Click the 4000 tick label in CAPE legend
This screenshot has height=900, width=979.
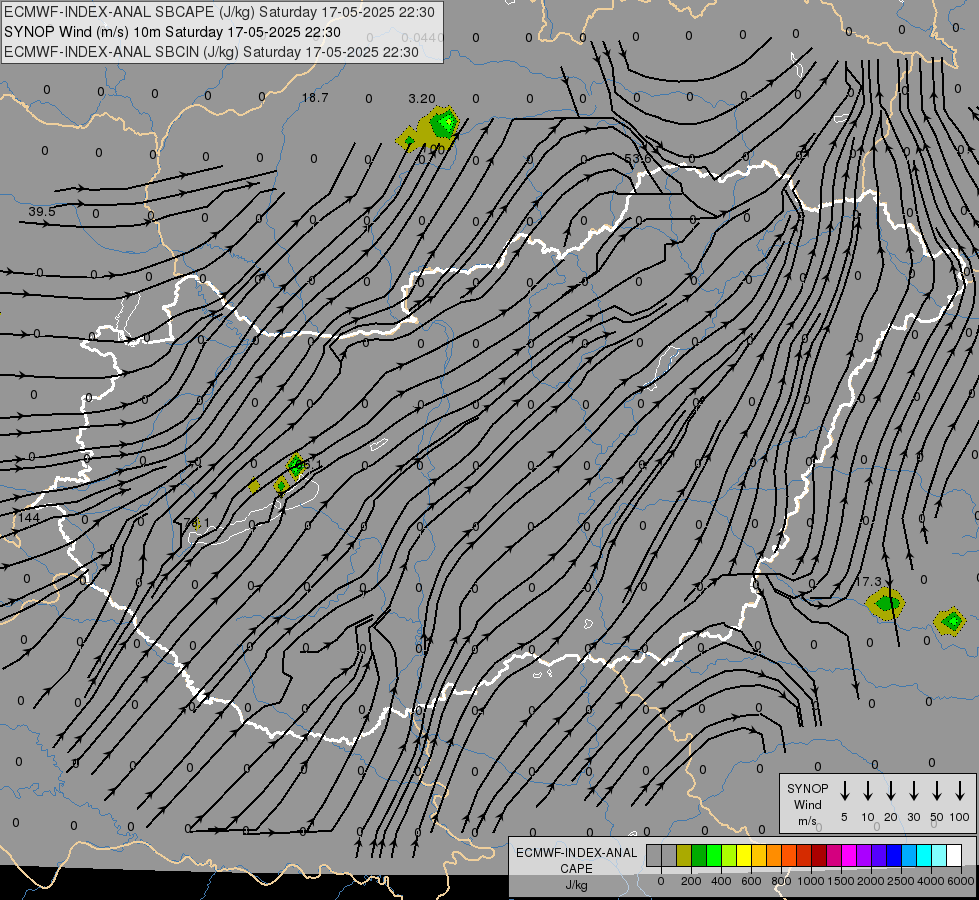click(931, 881)
